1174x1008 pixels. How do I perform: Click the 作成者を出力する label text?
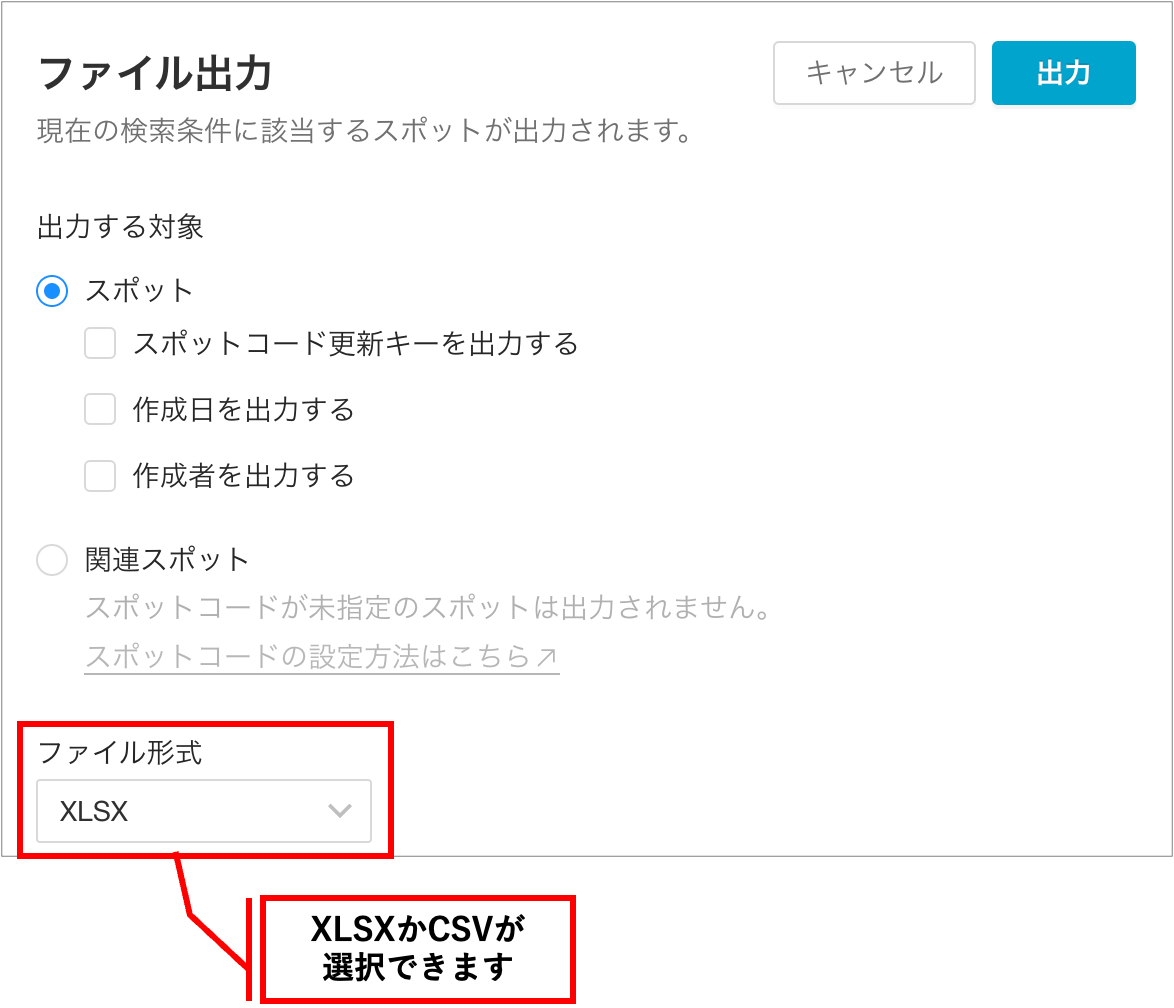(x=243, y=476)
